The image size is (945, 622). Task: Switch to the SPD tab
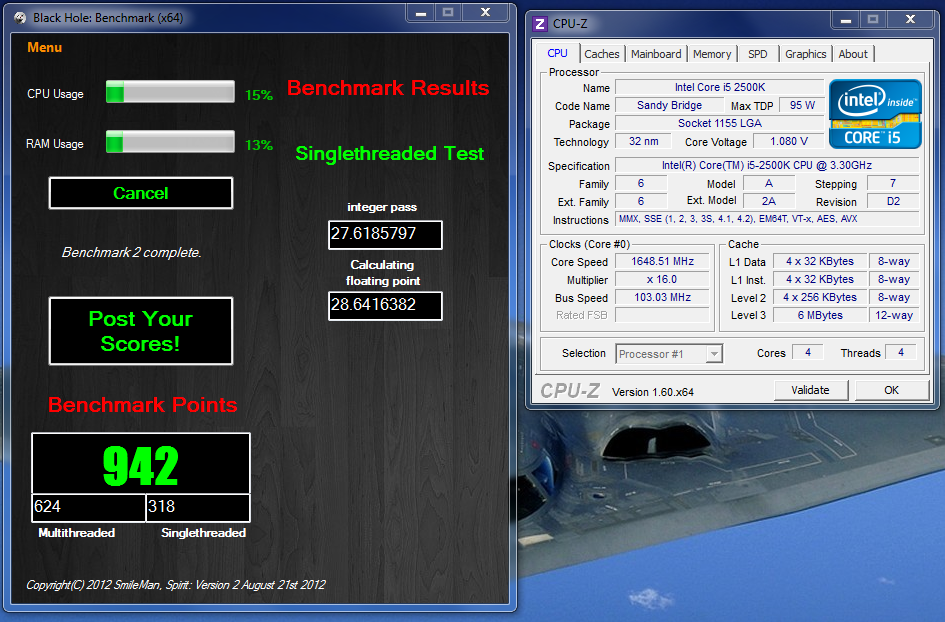coord(758,54)
